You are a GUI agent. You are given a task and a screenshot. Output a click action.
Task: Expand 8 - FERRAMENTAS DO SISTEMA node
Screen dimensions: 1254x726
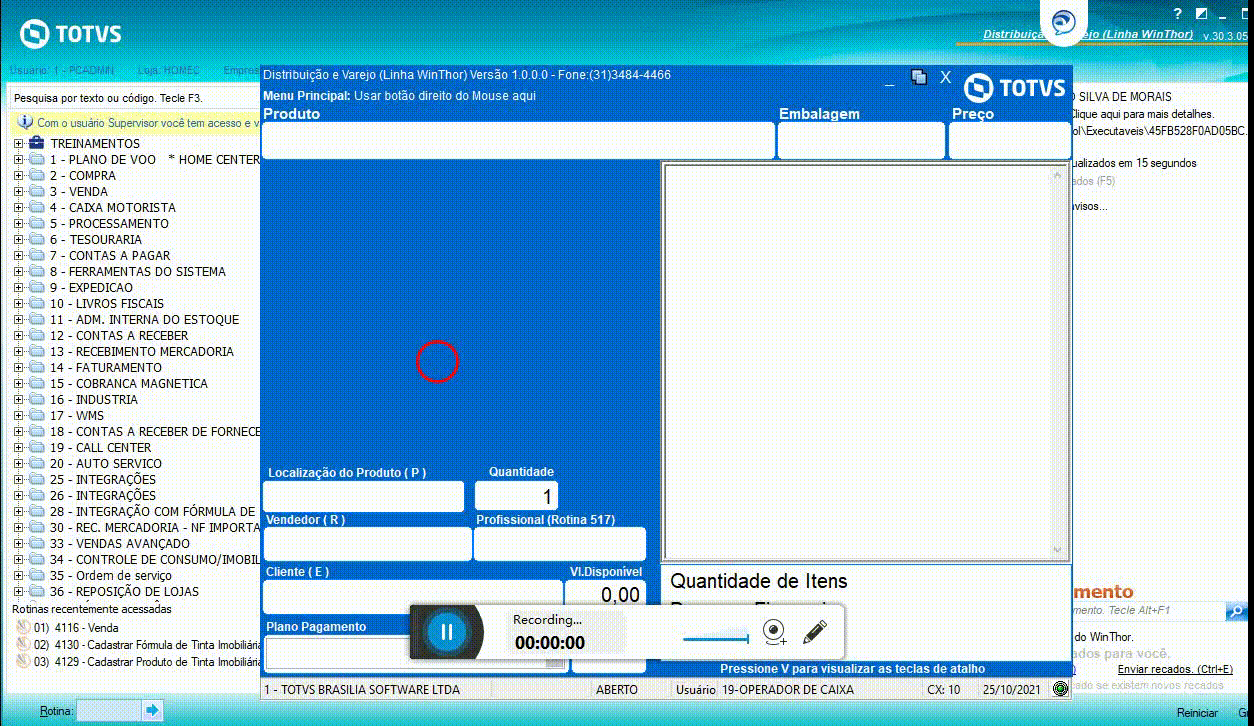tap(18, 271)
